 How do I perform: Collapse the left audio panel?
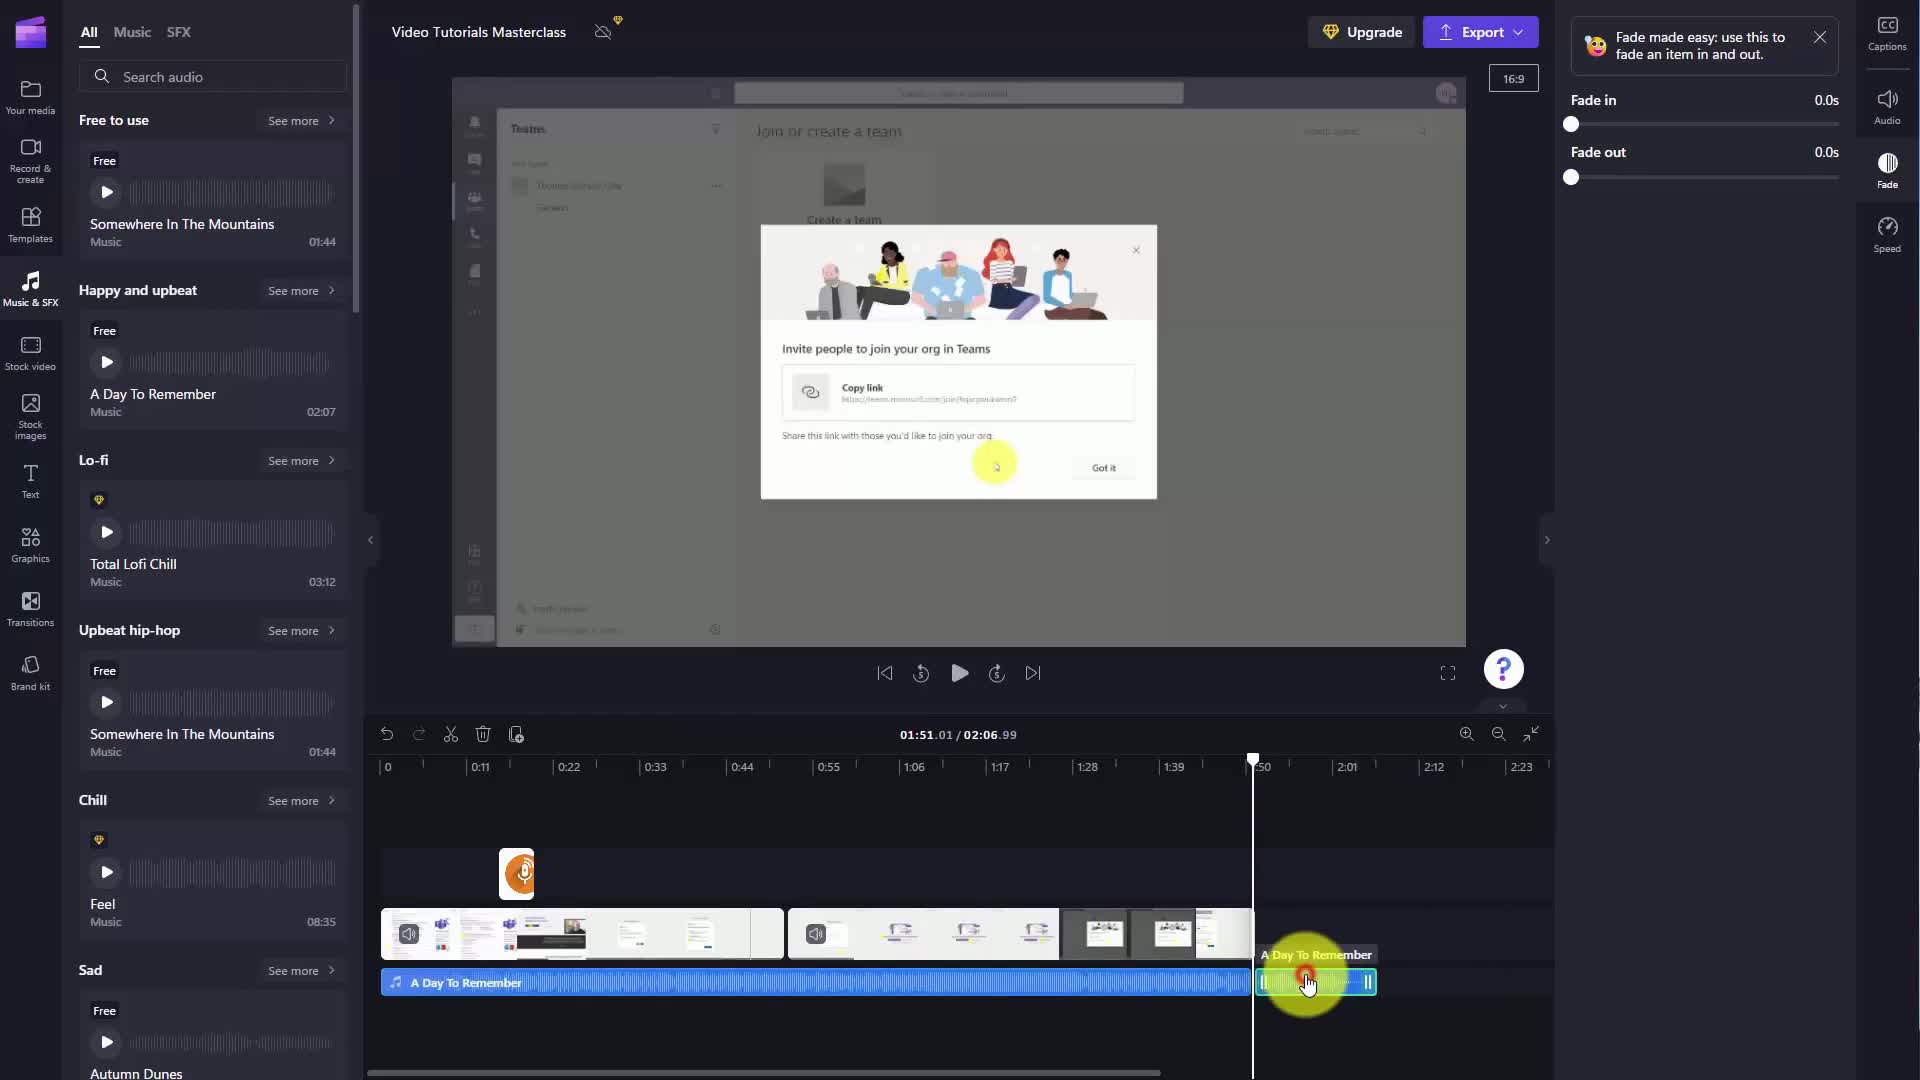[x=370, y=540]
